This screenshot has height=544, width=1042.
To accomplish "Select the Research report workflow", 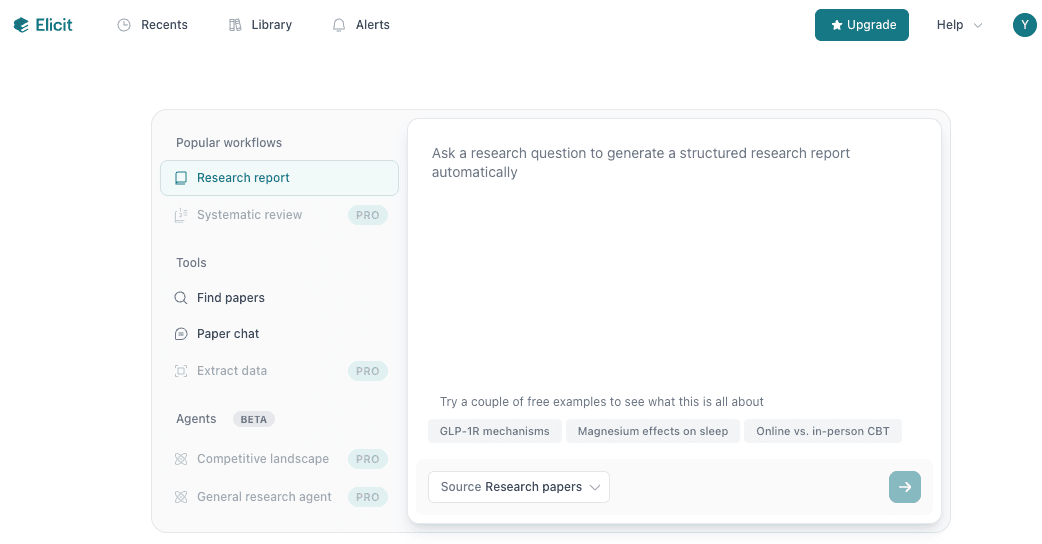I will [x=279, y=178].
